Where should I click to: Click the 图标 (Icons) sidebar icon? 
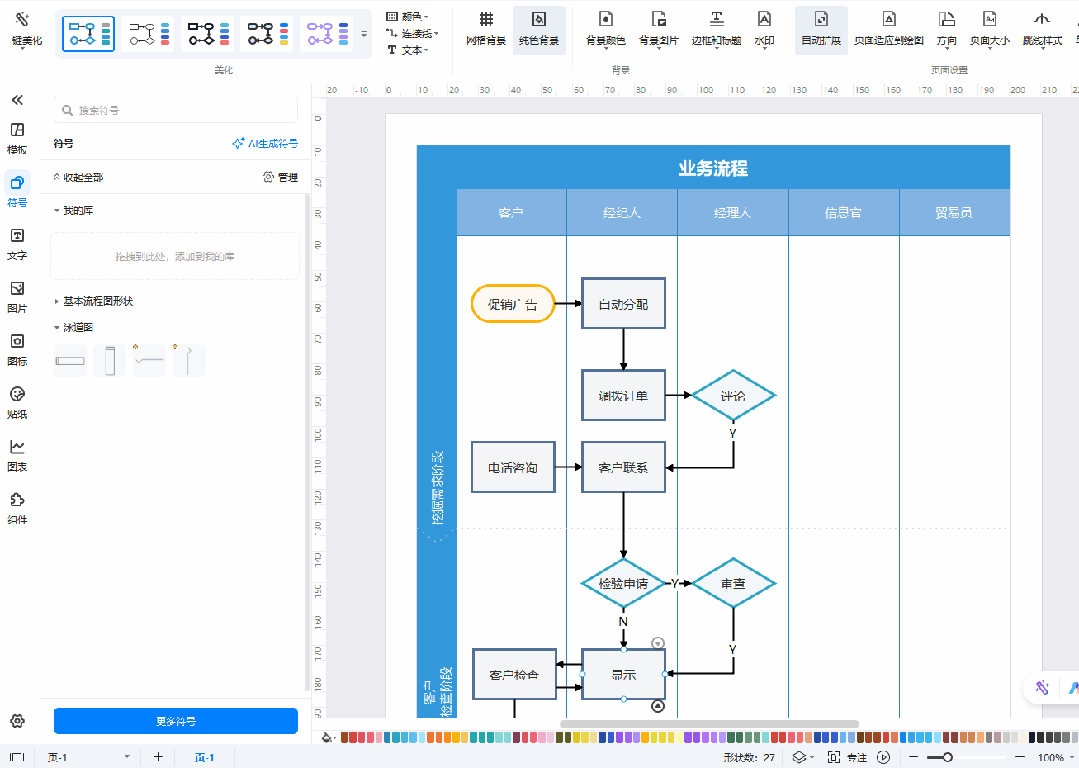17,349
